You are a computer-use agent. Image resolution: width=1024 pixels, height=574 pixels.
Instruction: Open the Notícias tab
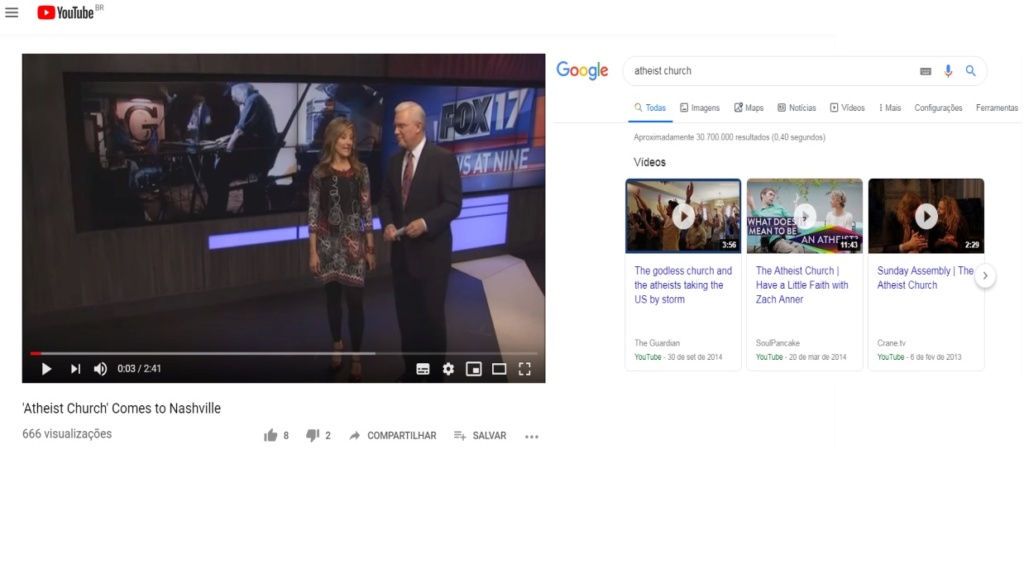(797, 108)
